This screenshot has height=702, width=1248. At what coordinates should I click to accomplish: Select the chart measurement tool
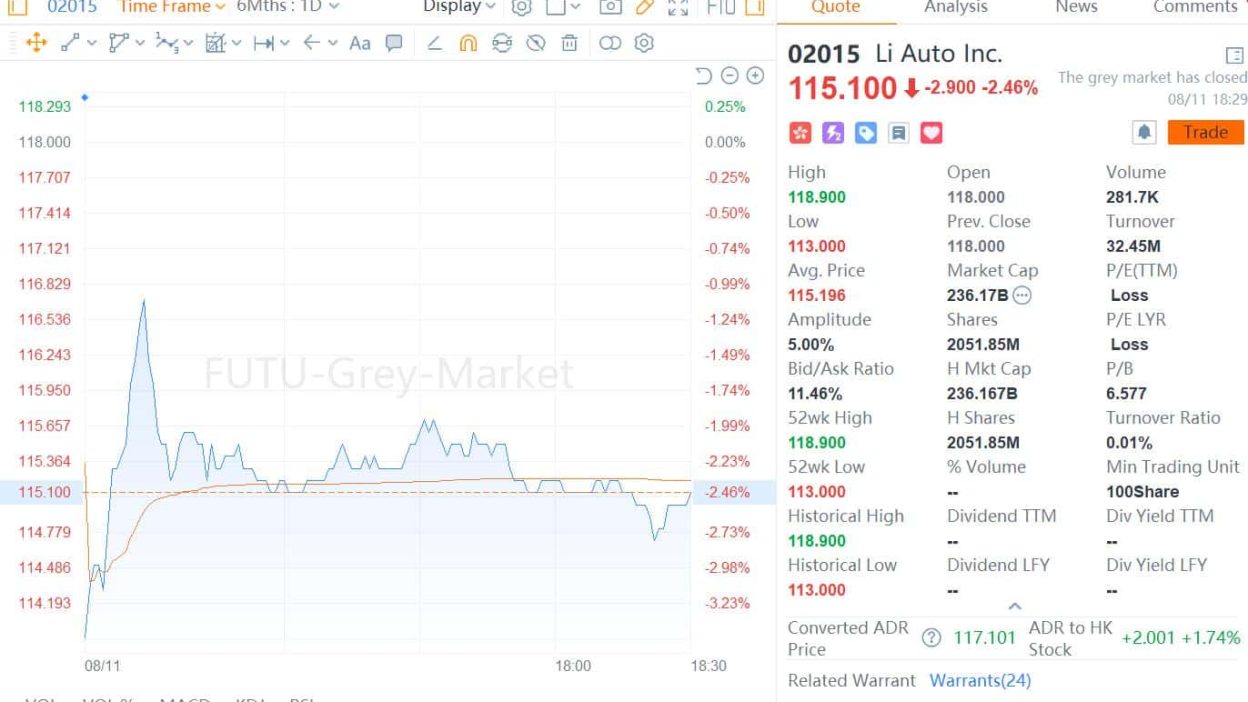click(x=215, y=43)
